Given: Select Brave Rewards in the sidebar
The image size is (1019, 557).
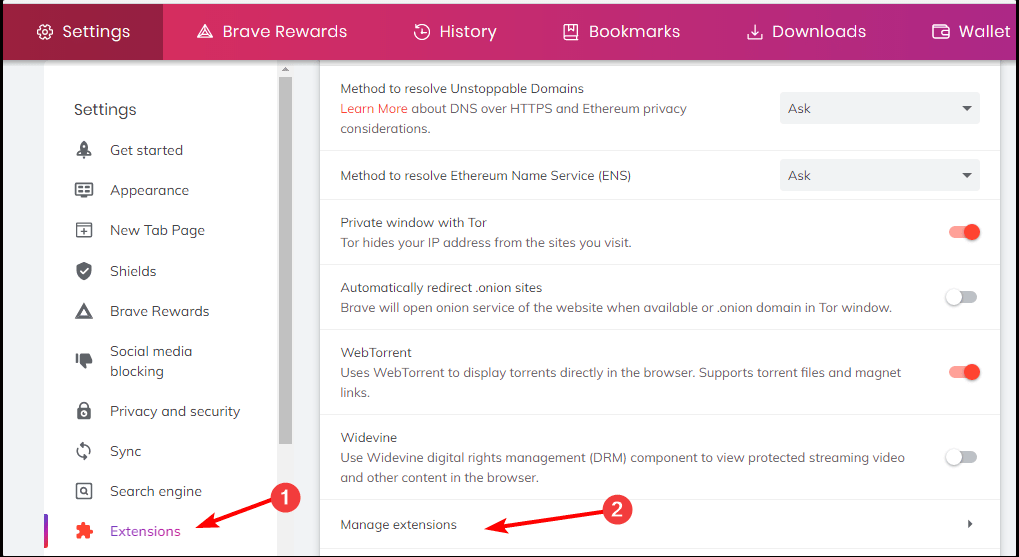Looking at the screenshot, I should point(159,311).
